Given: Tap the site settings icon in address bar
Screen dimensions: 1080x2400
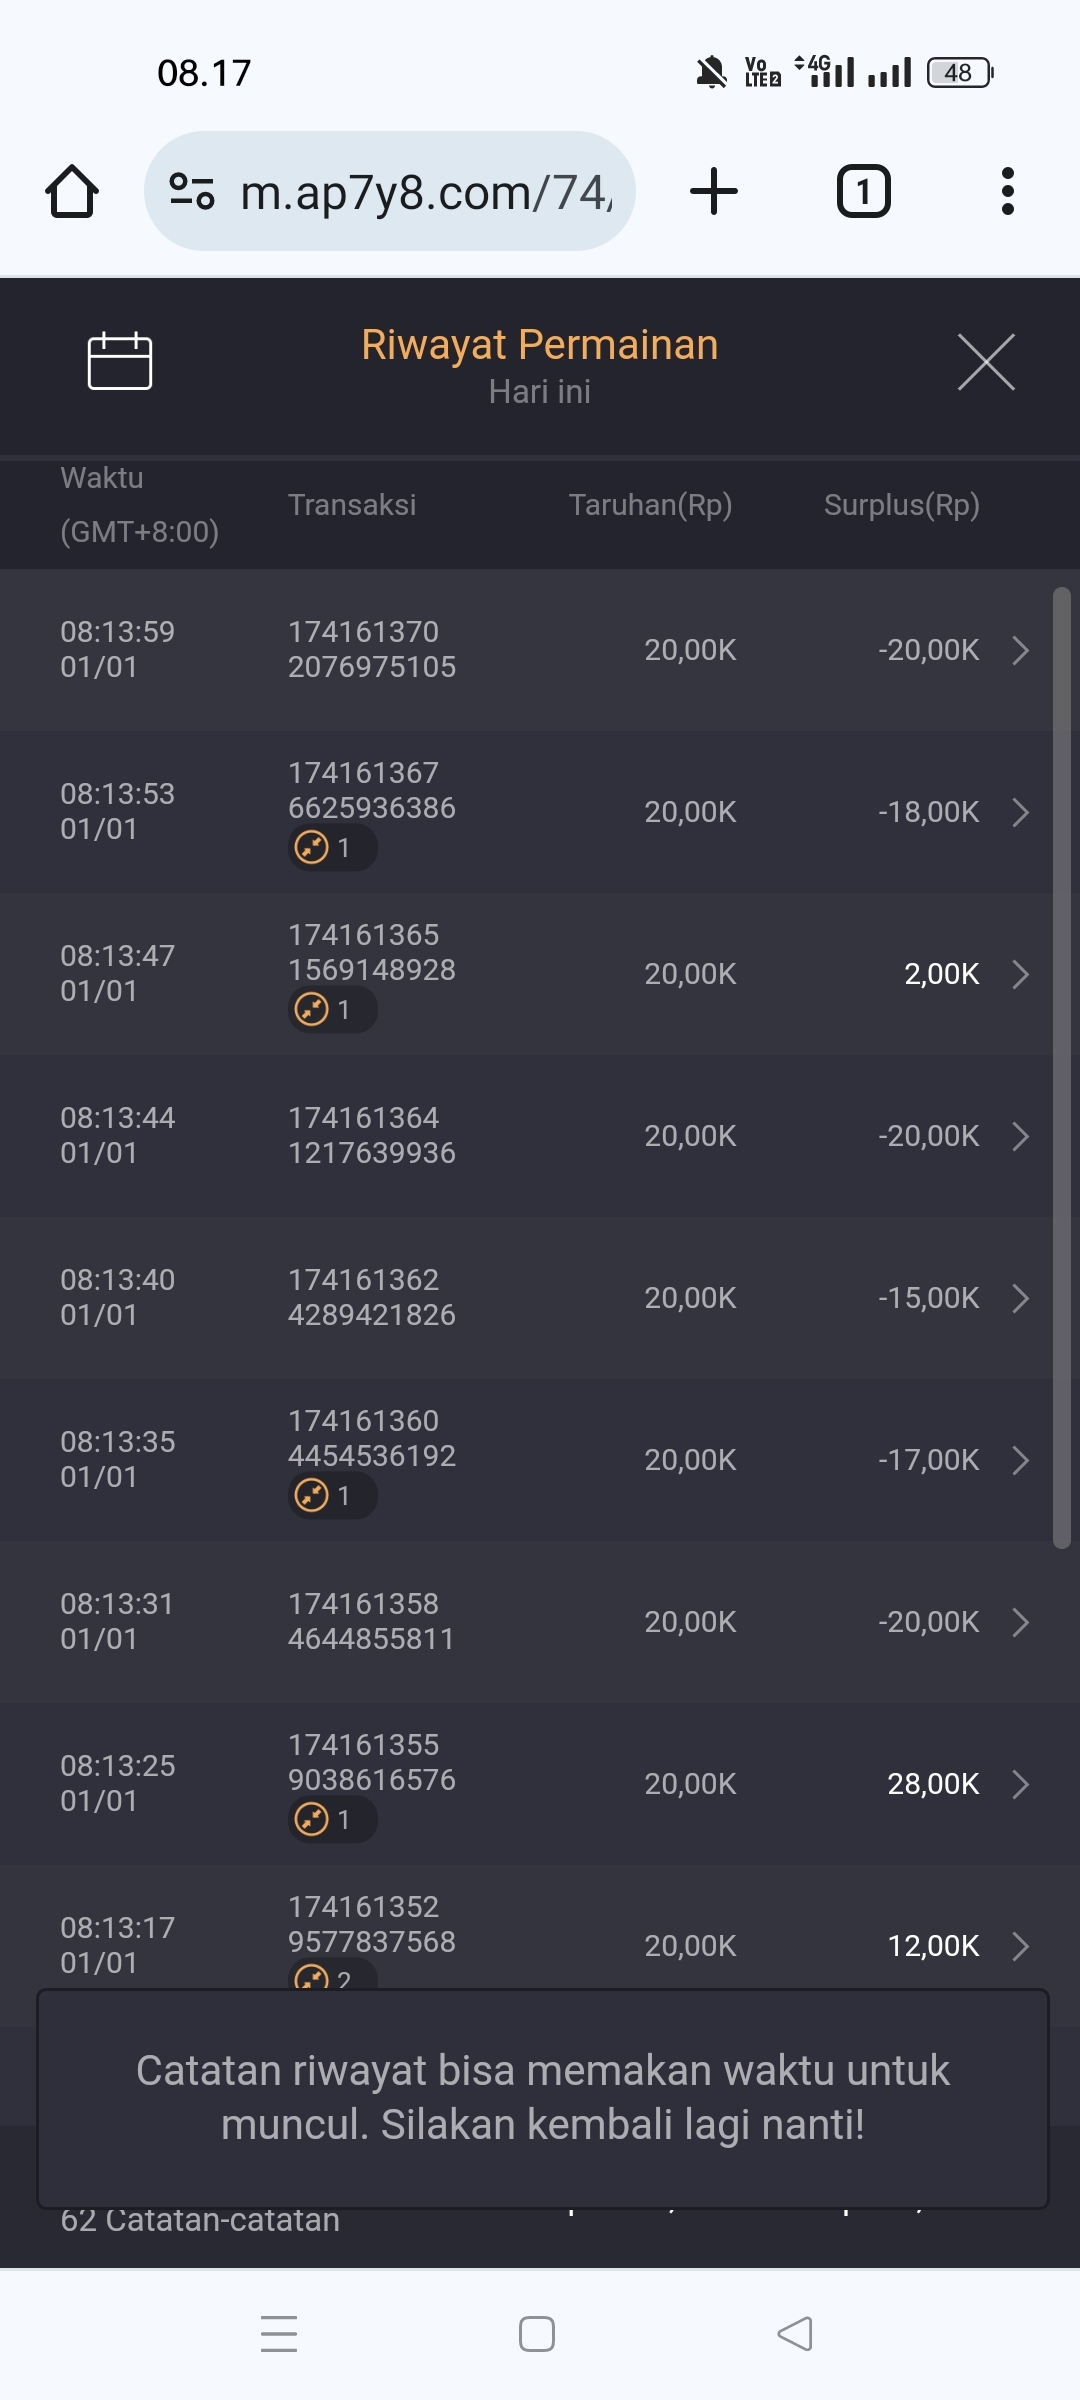Looking at the screenshot, I should coord(192,191).
